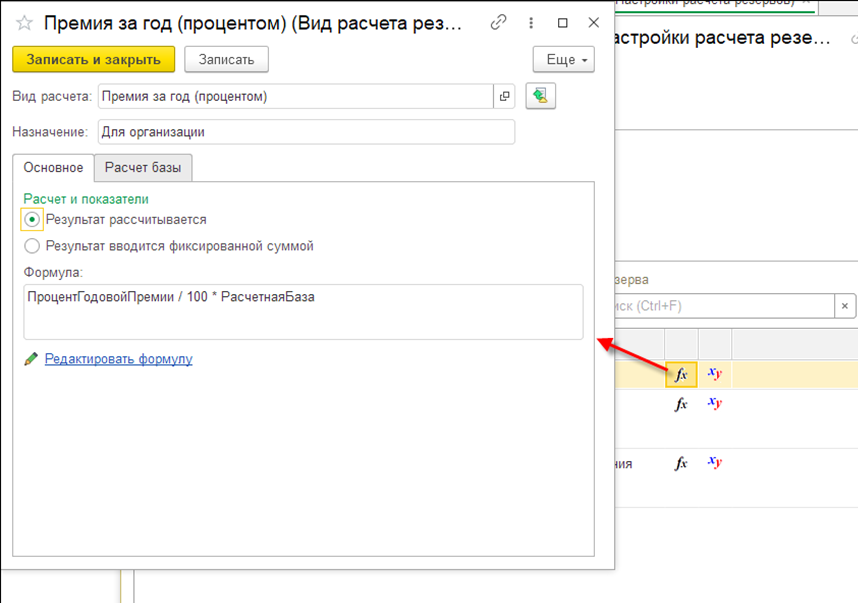858x603 pixels.
Task: Open the Основное tab
Action: click(53, 168)
